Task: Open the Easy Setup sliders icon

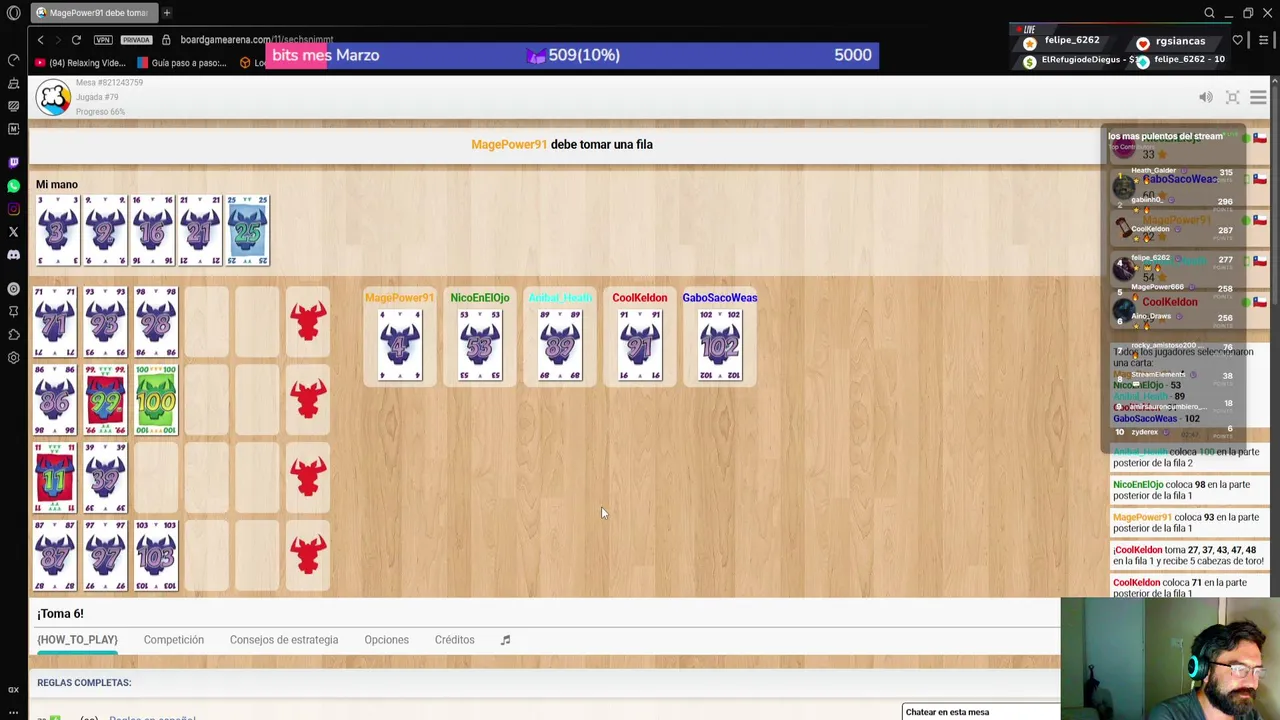Action: tap(1263, 40)
